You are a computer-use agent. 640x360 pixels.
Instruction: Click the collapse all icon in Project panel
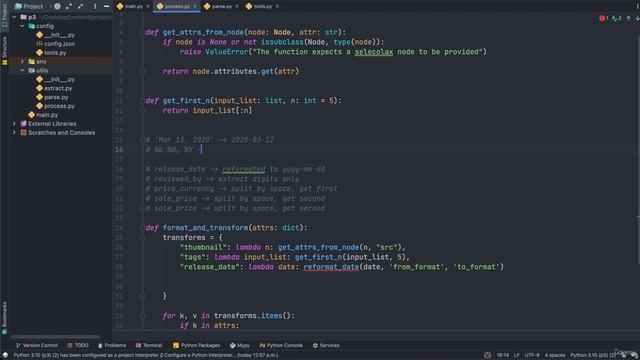tap(80, 6)
